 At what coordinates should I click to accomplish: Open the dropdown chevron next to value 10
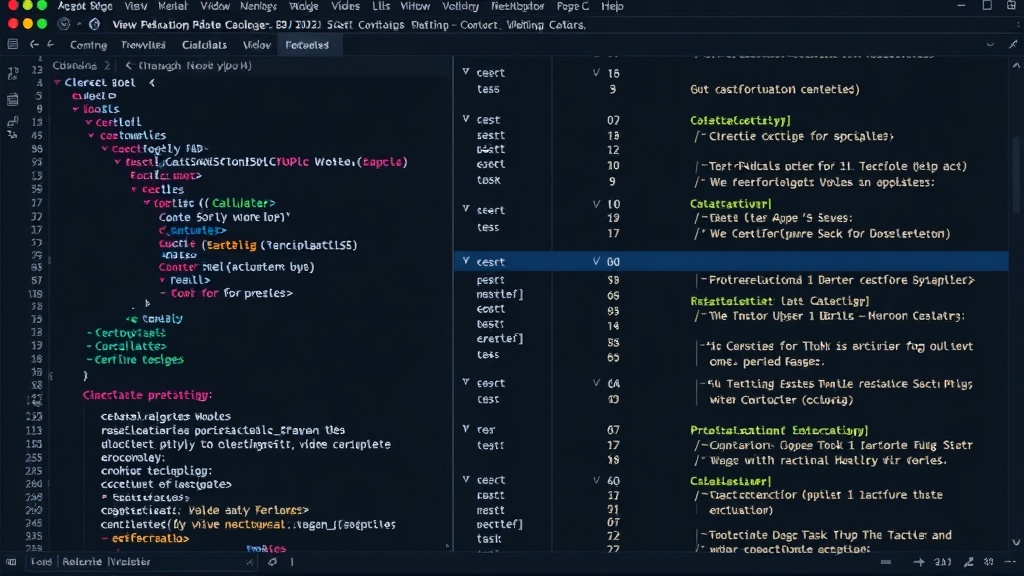coord(596,204)
